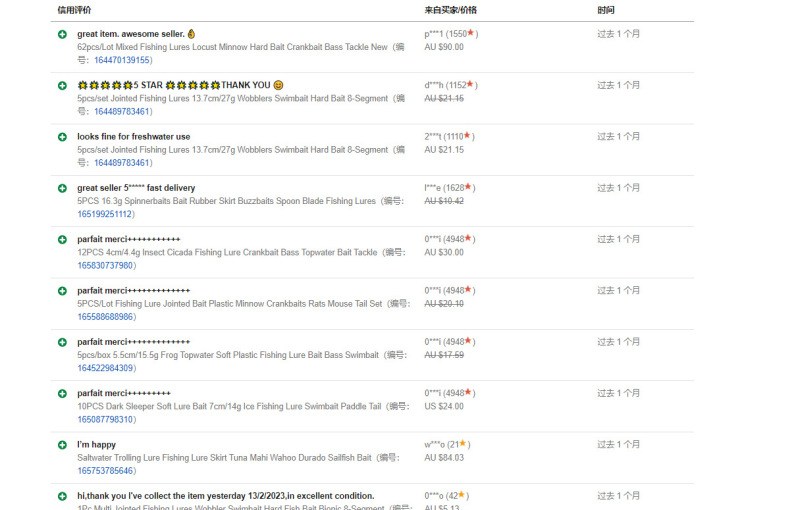Click the '时间' column header

(x=606, y=10)
